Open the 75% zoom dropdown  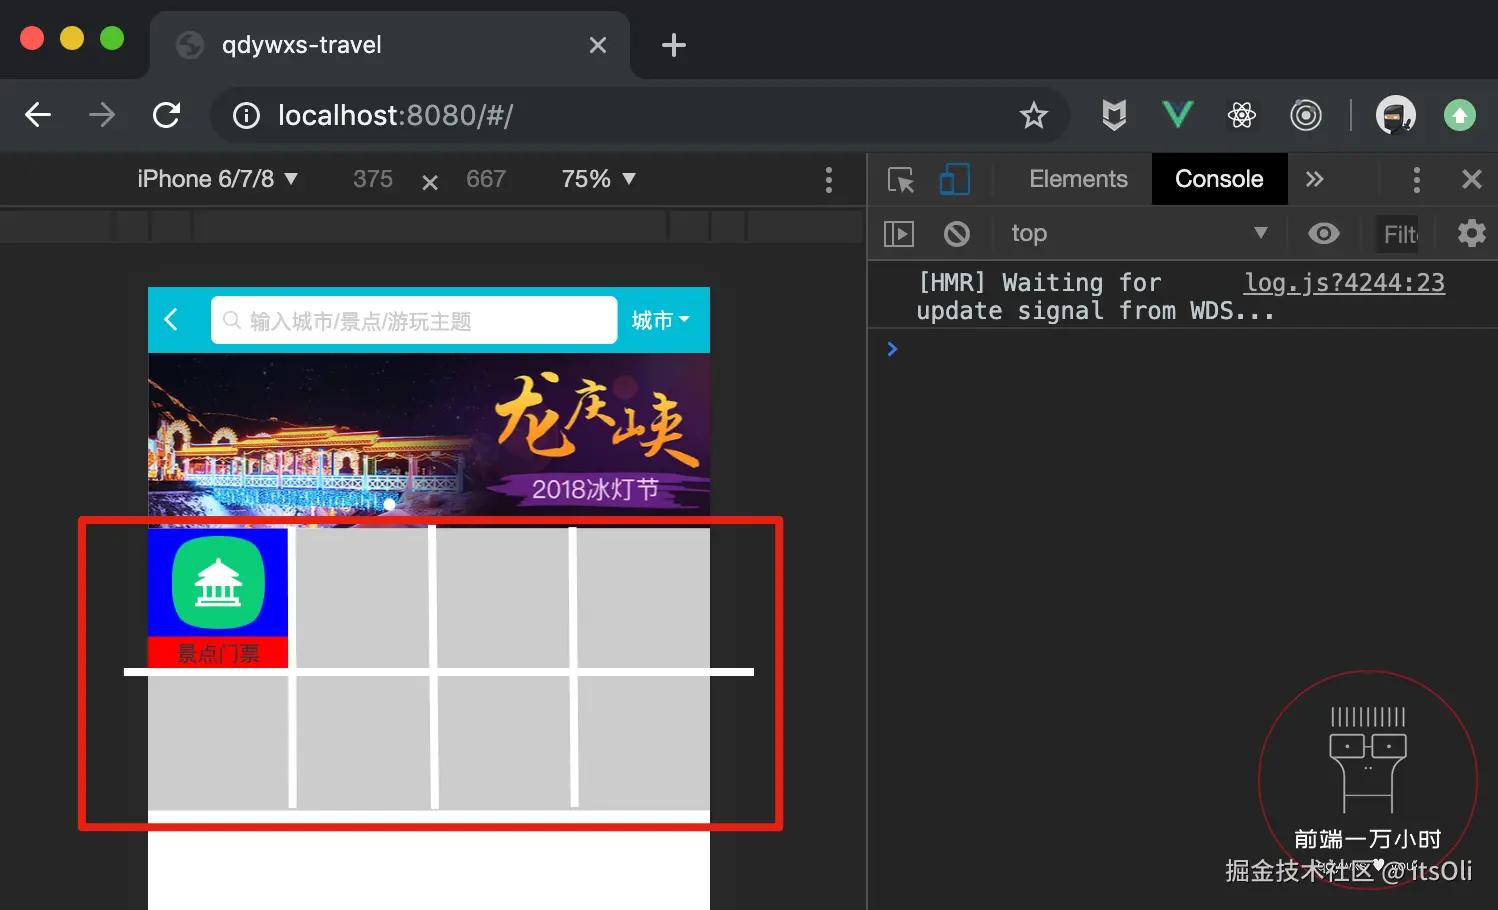598,179
